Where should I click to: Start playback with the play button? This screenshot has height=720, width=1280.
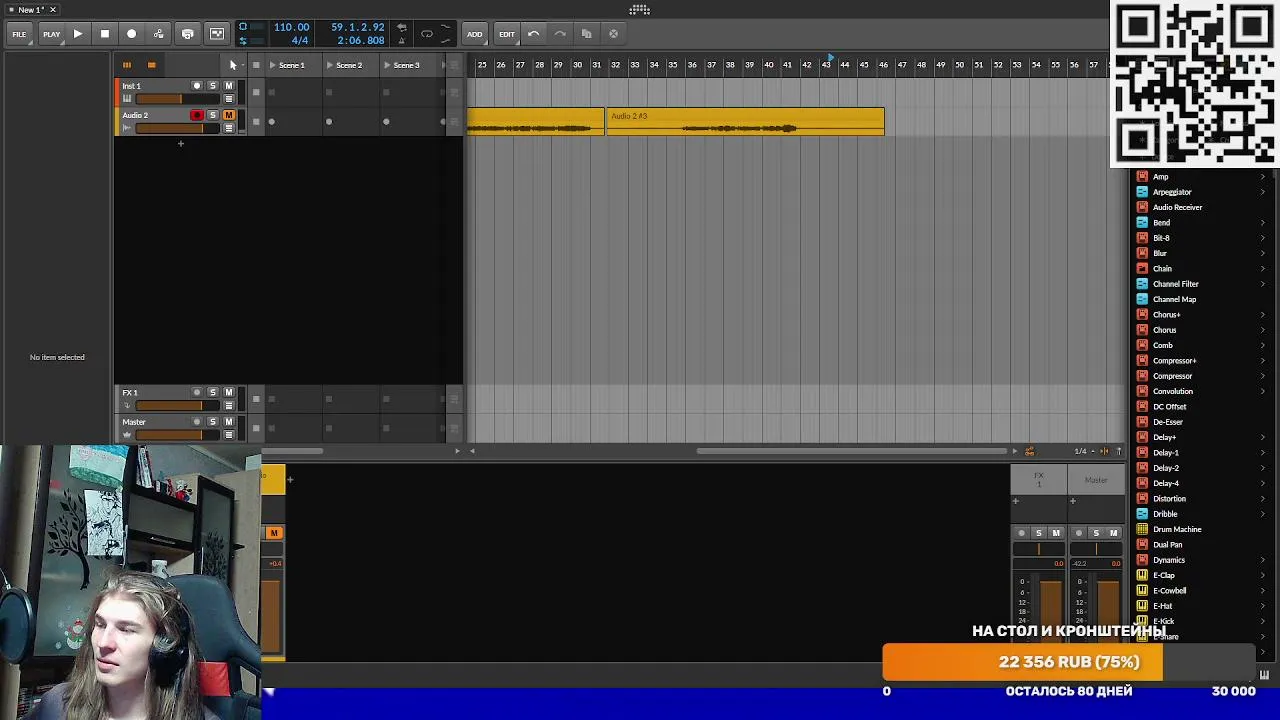[x=77, y=34]
